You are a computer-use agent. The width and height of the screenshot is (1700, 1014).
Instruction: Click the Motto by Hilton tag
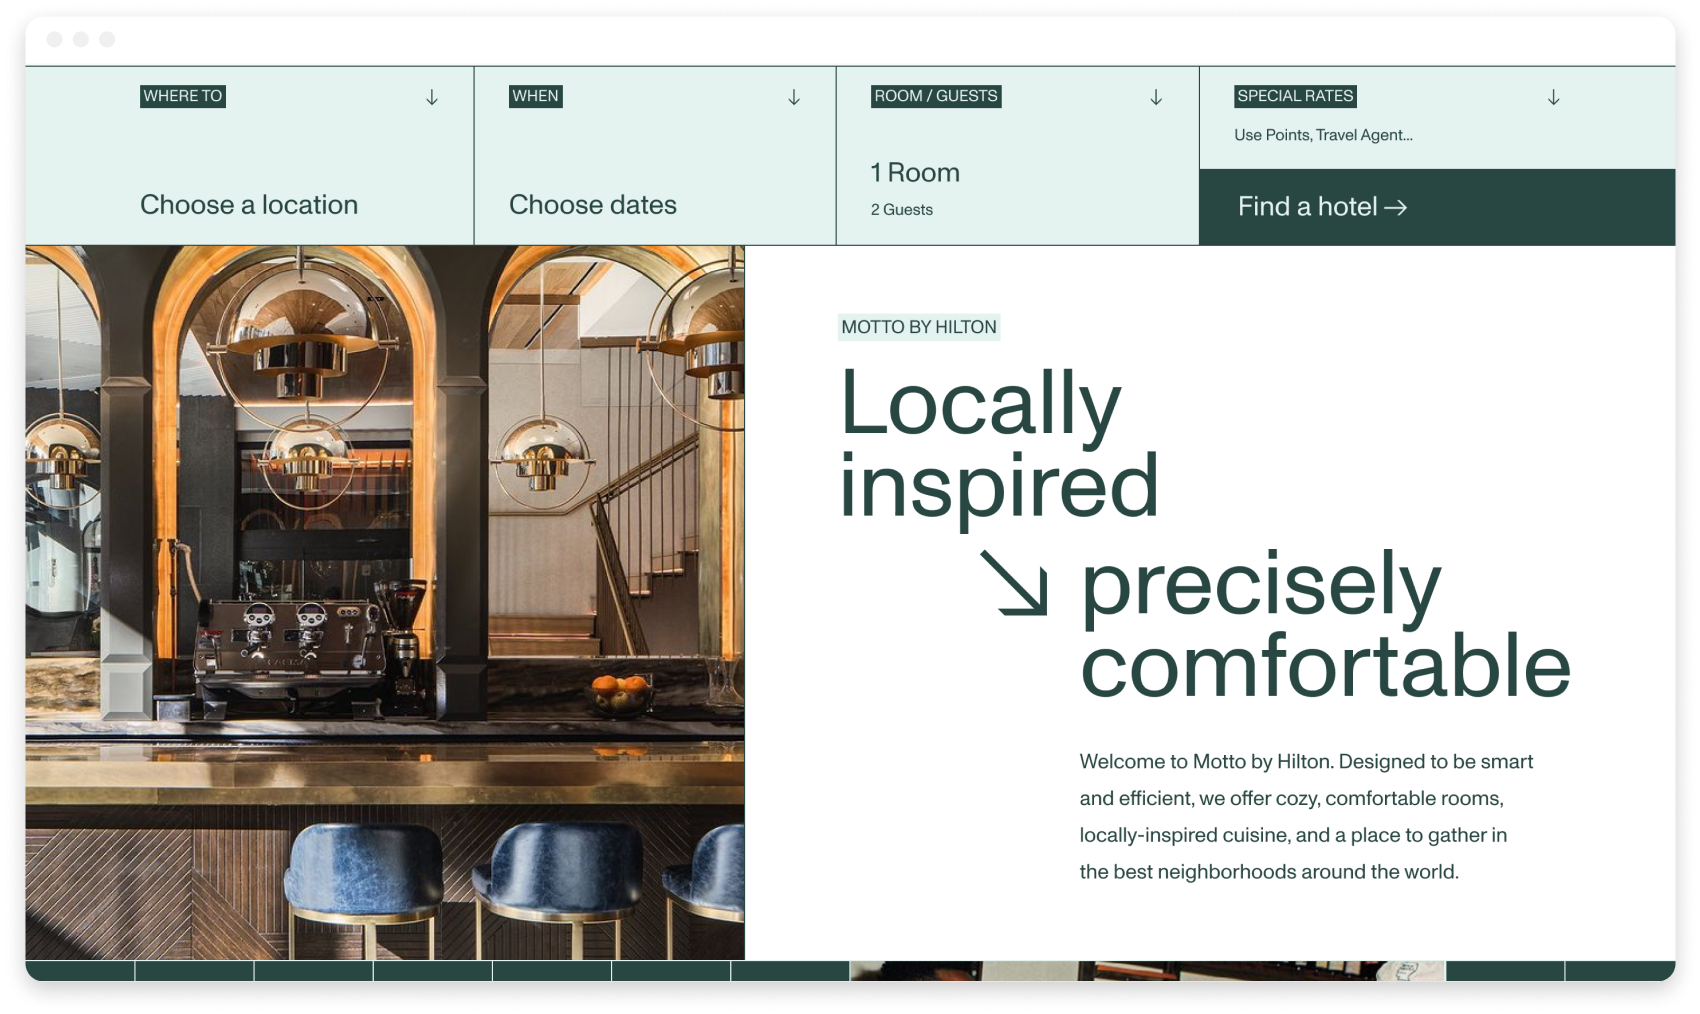point(919,327)
